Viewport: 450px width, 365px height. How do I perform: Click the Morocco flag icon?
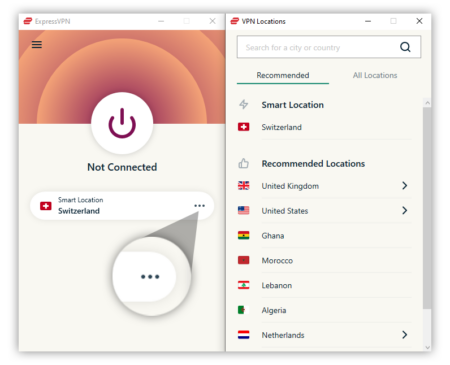coord(244,260)
